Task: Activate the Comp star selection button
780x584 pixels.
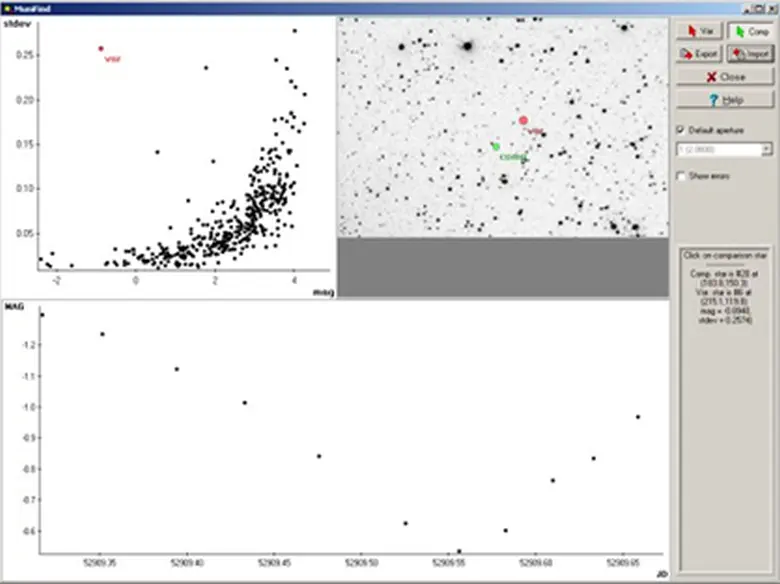Action: coord(750,32)
